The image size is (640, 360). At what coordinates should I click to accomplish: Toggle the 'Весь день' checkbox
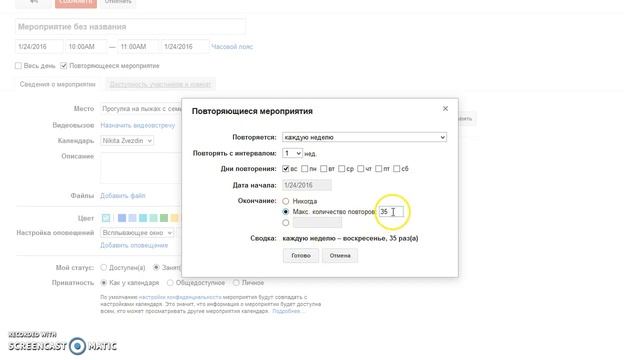(x=18, y=66)
